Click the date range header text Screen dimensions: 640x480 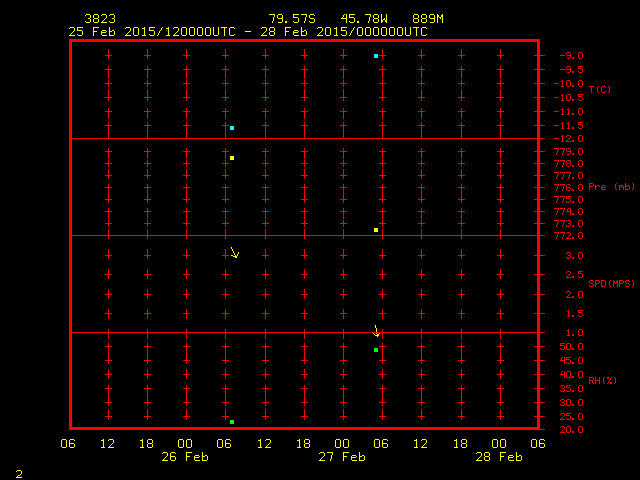click(x=248, y=31)
